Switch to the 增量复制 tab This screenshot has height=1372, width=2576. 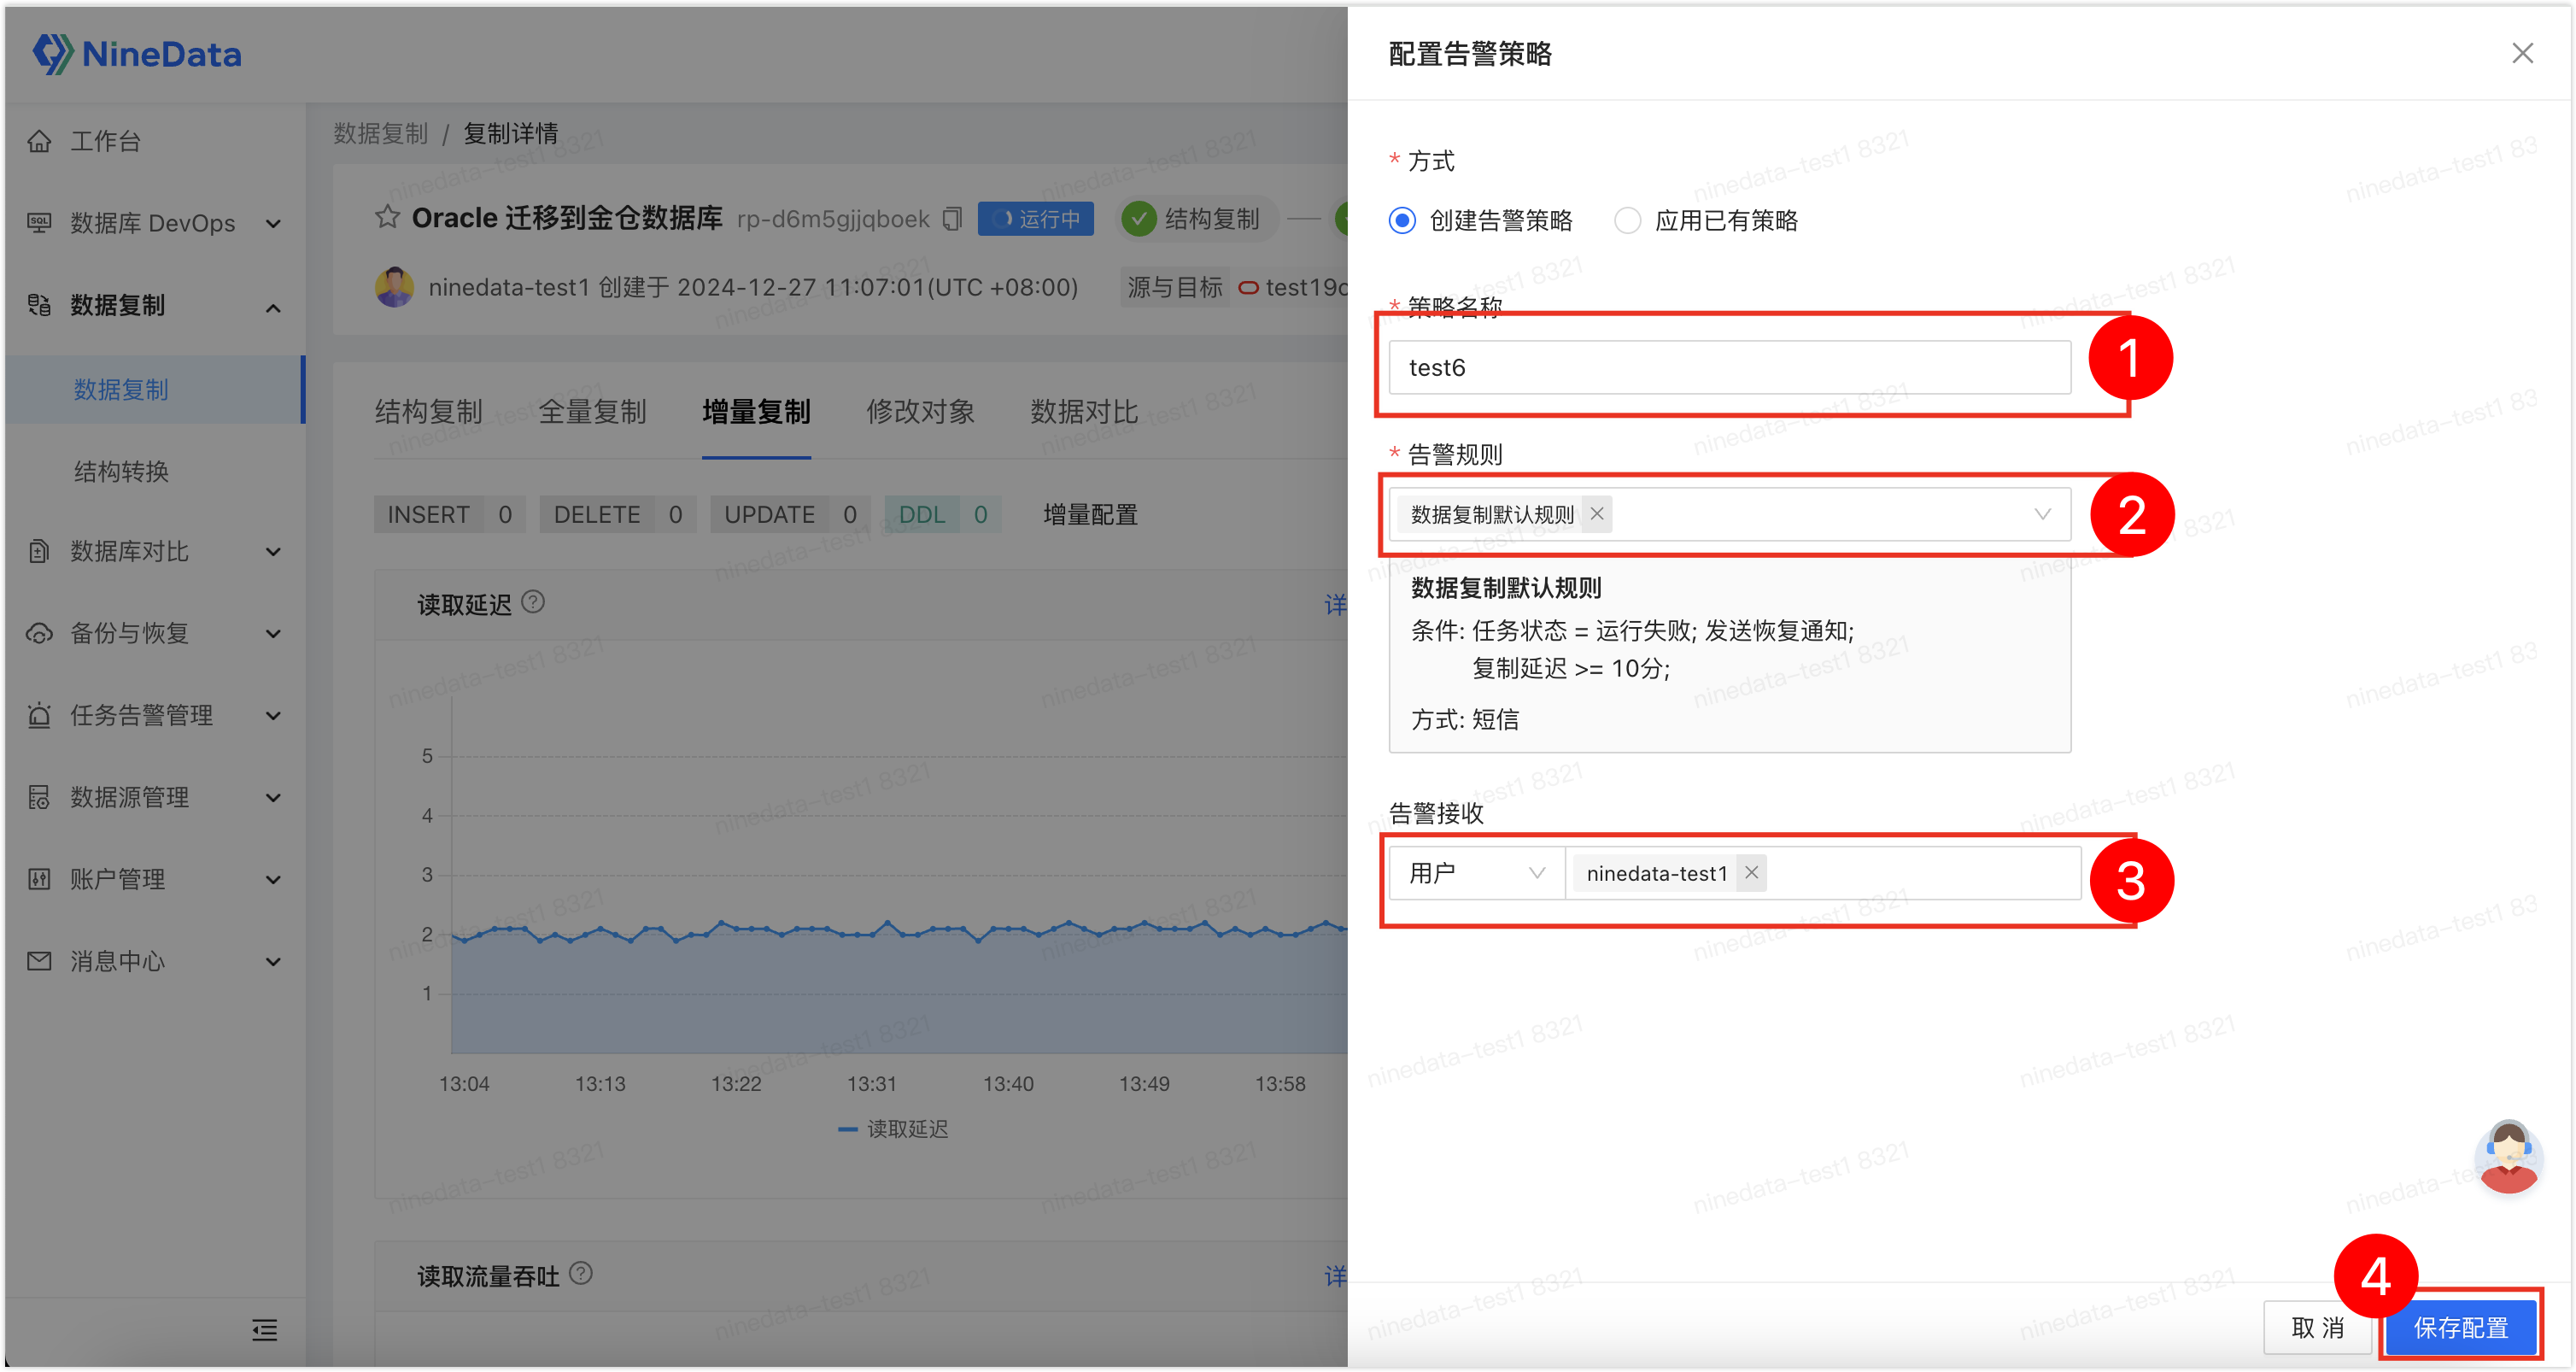pyautogui.click(x=756, y=411)
